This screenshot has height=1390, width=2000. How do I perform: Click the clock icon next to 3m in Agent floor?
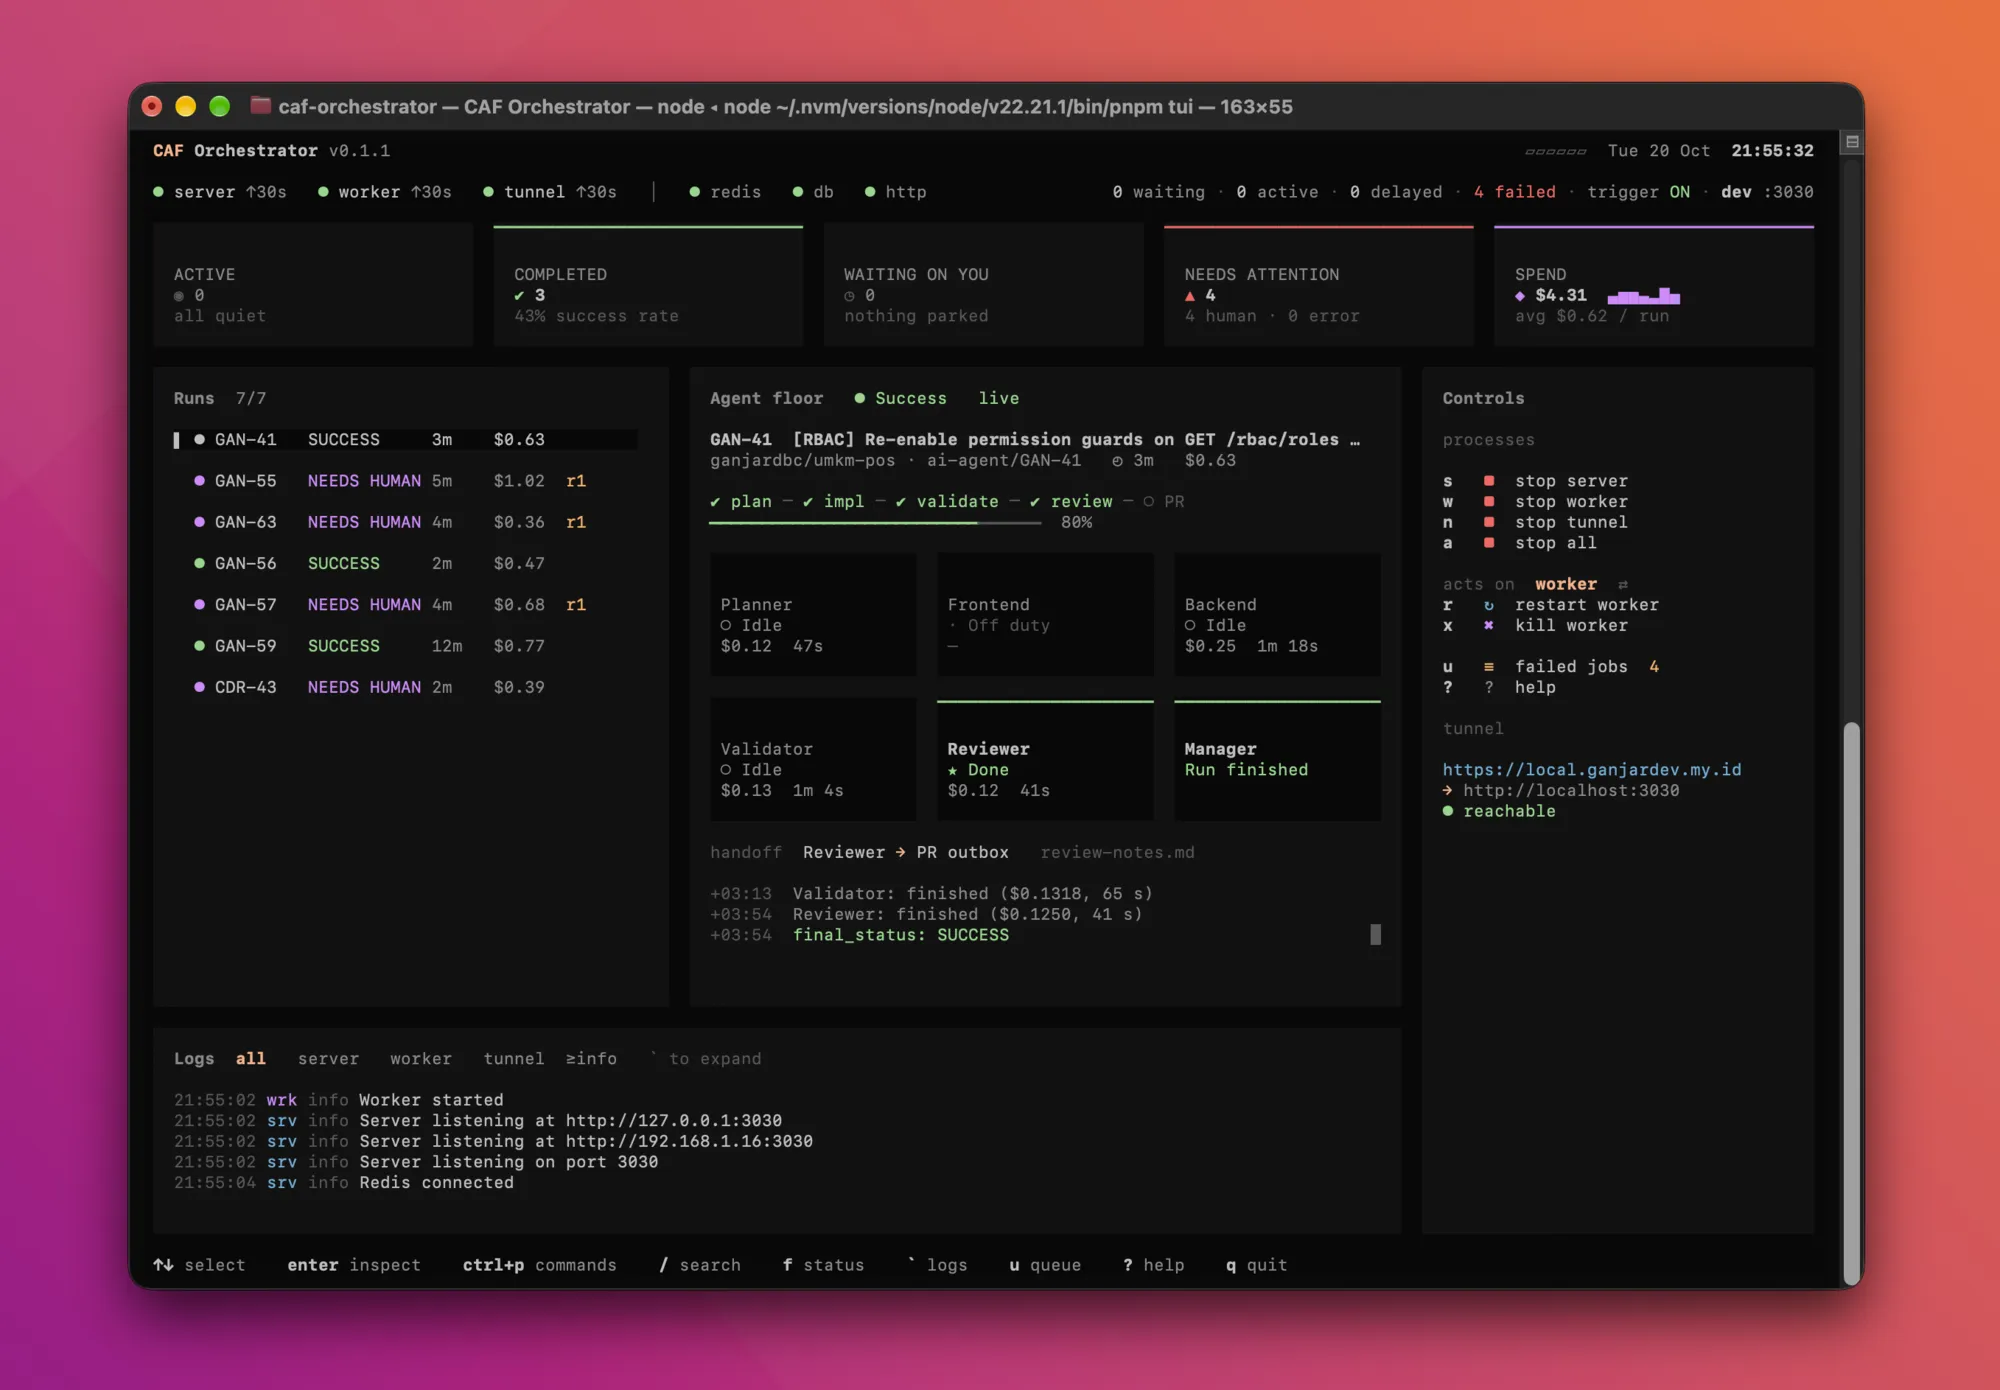click(1117, 461)
